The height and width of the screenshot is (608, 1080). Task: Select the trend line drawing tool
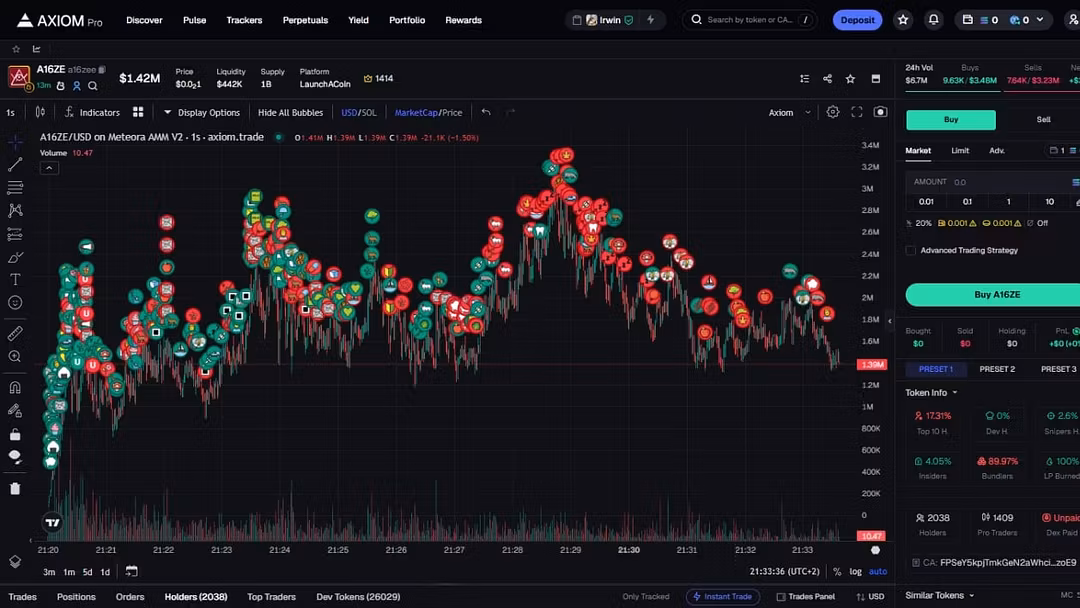(15, 164)
